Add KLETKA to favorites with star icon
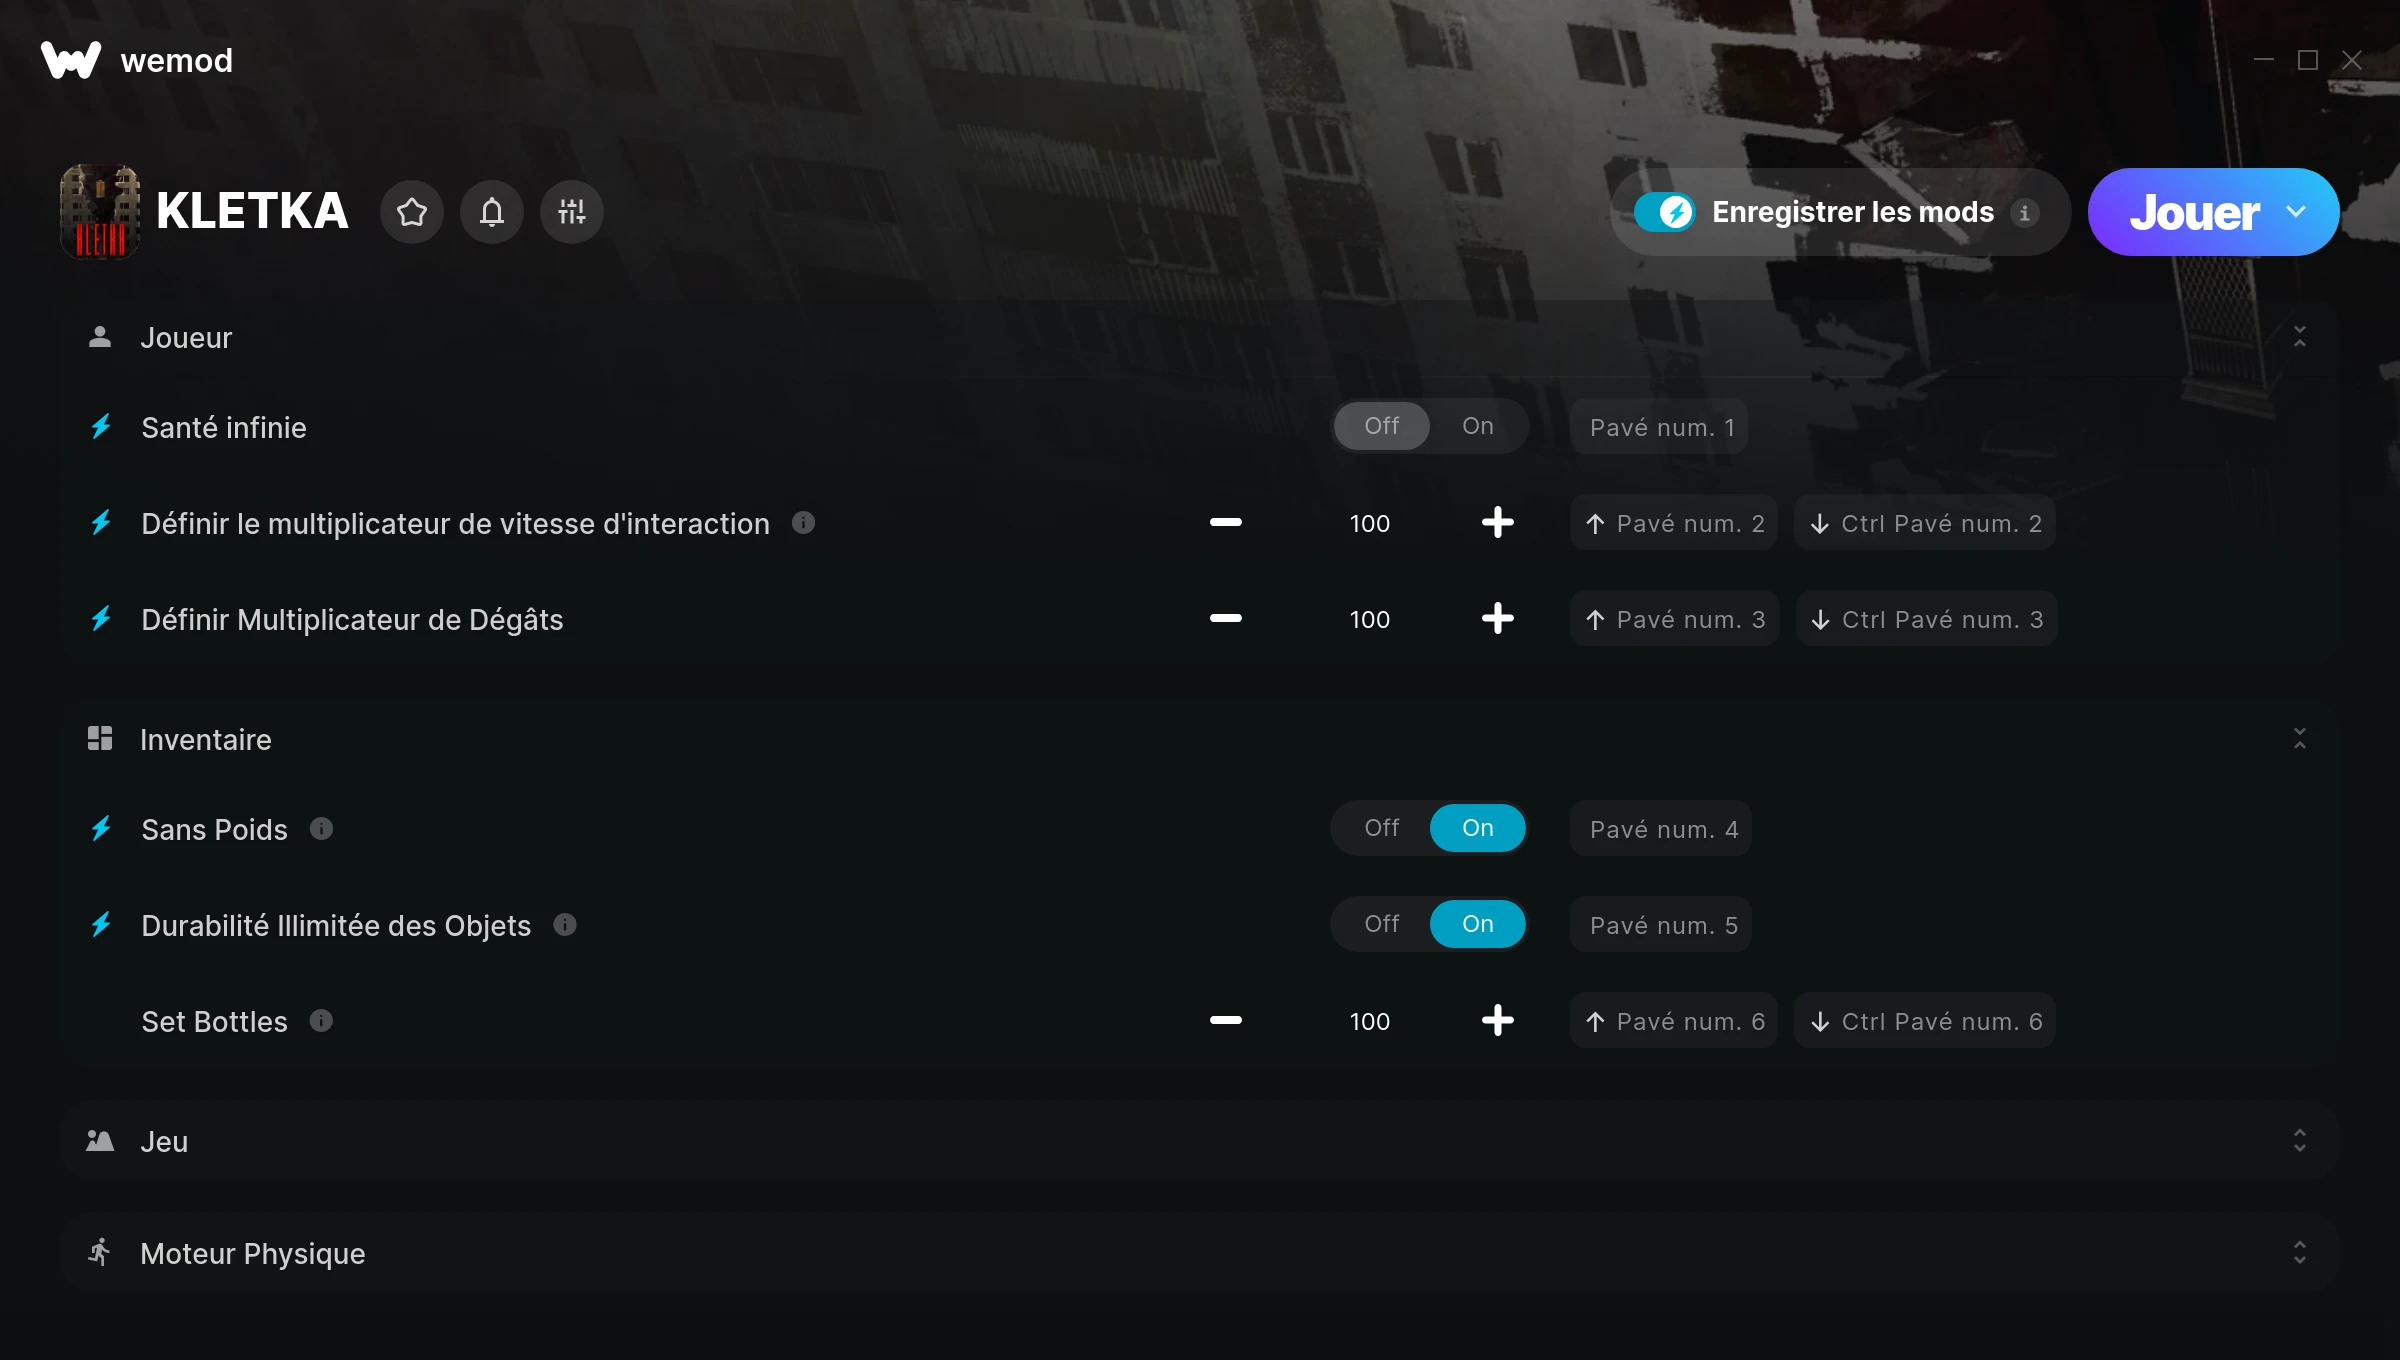The width and height of the screenshot is (2400, 1360). pos(411,212)
